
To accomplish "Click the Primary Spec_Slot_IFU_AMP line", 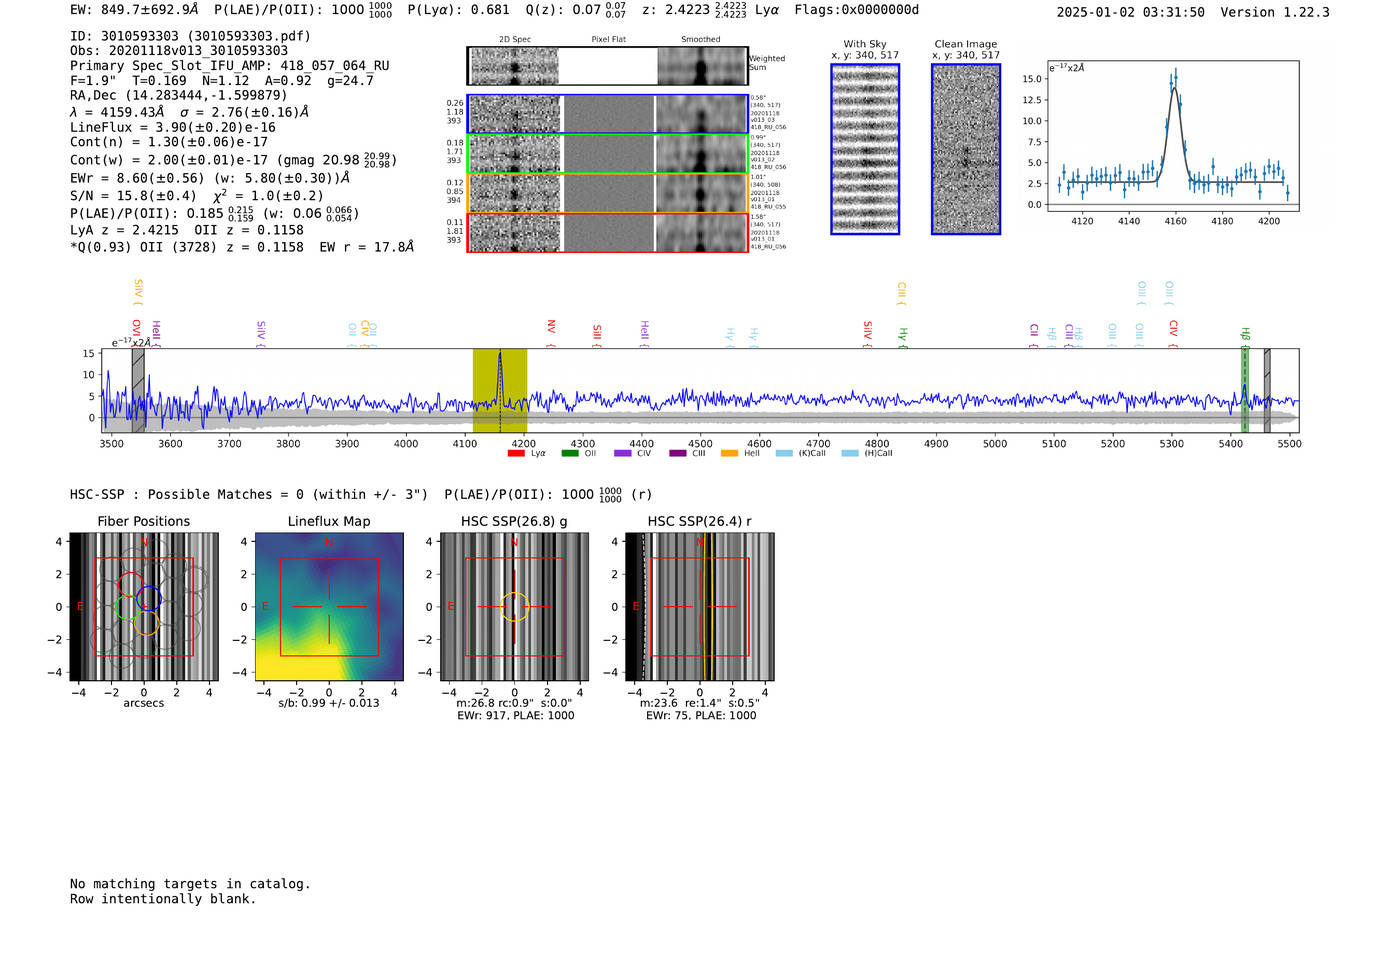I will click(x=230, y=66).
